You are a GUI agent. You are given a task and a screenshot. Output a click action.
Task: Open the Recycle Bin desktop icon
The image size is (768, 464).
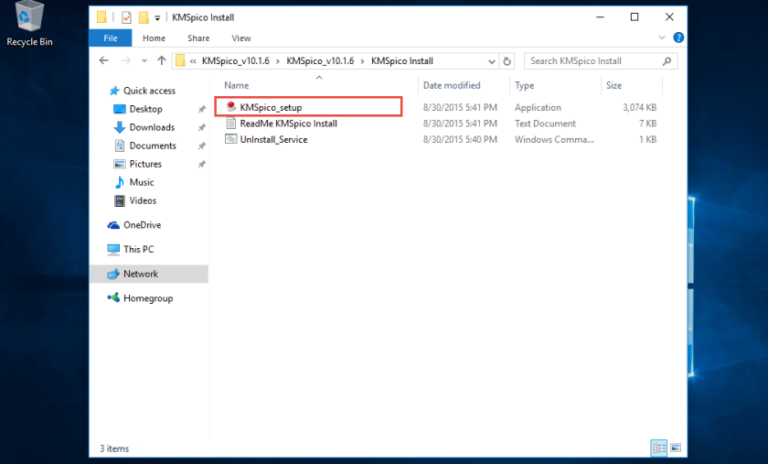29,24
